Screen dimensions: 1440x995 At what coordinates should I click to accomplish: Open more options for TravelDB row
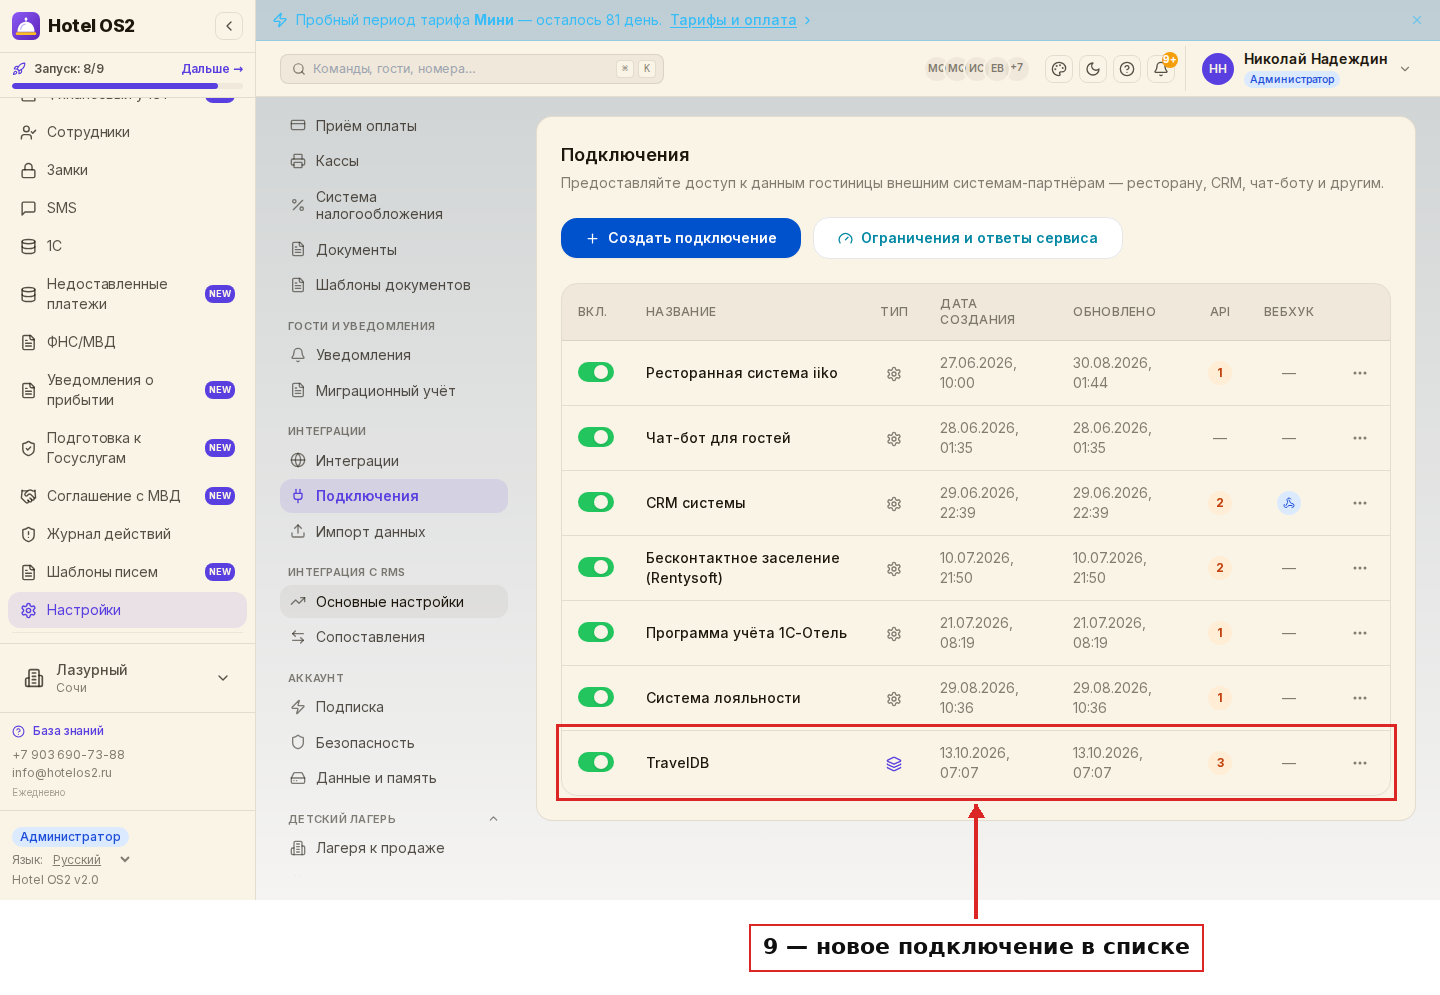click(1360, 763)
